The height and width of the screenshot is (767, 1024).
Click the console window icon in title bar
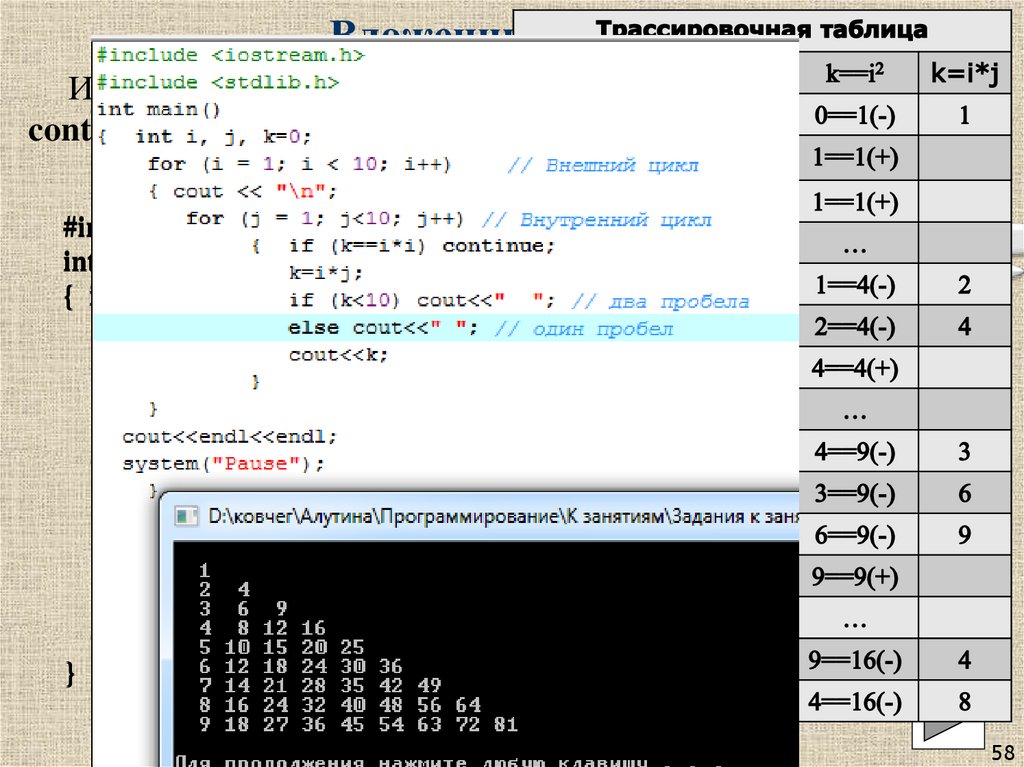pos(186,516)
